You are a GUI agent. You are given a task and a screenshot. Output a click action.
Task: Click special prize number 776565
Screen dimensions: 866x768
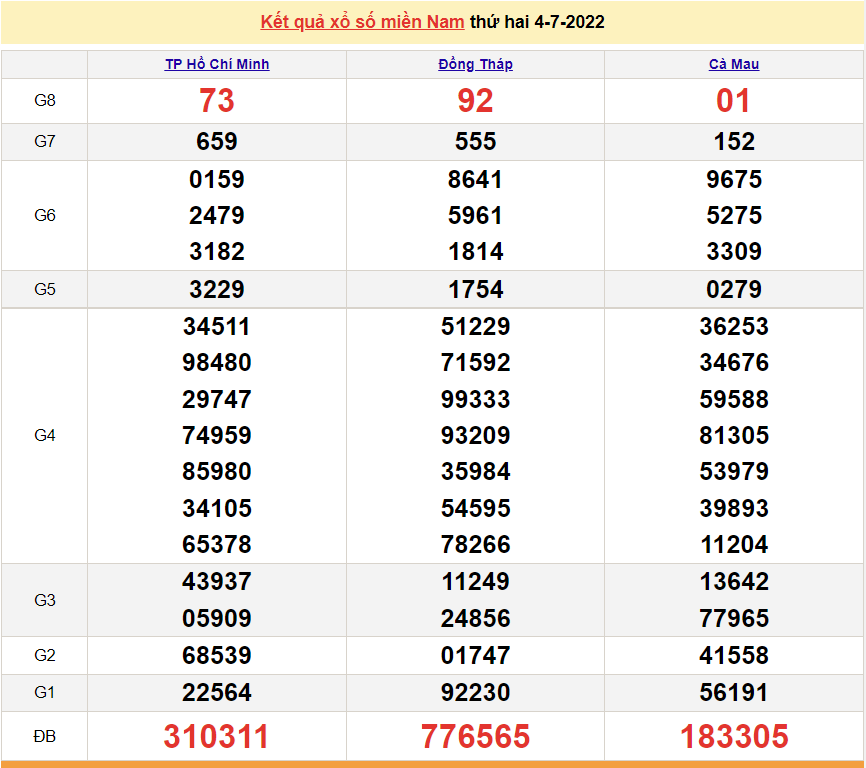(x=475, y=737)
